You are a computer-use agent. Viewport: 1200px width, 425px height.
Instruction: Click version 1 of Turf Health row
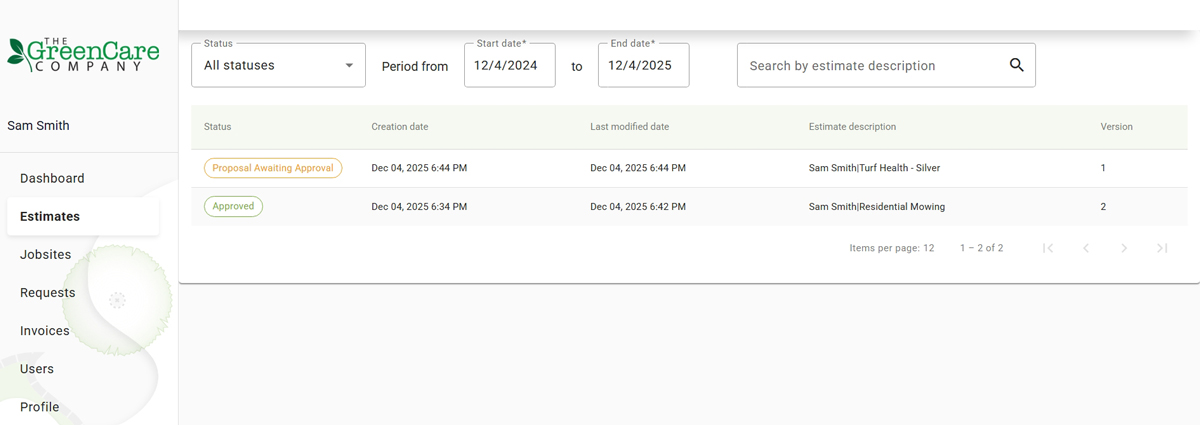[1104, 168]
